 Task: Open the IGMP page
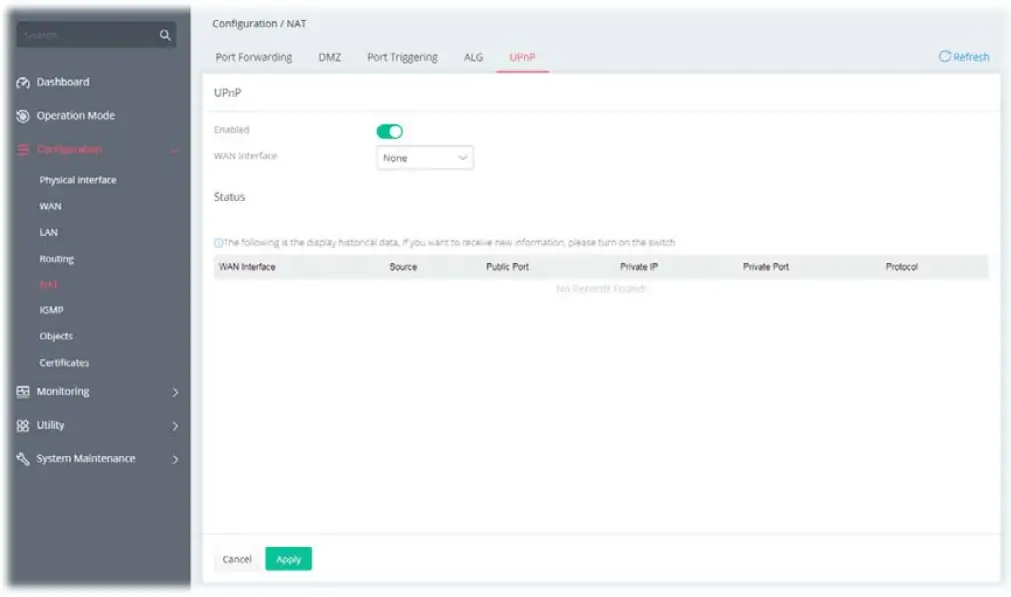coord(52,310)
